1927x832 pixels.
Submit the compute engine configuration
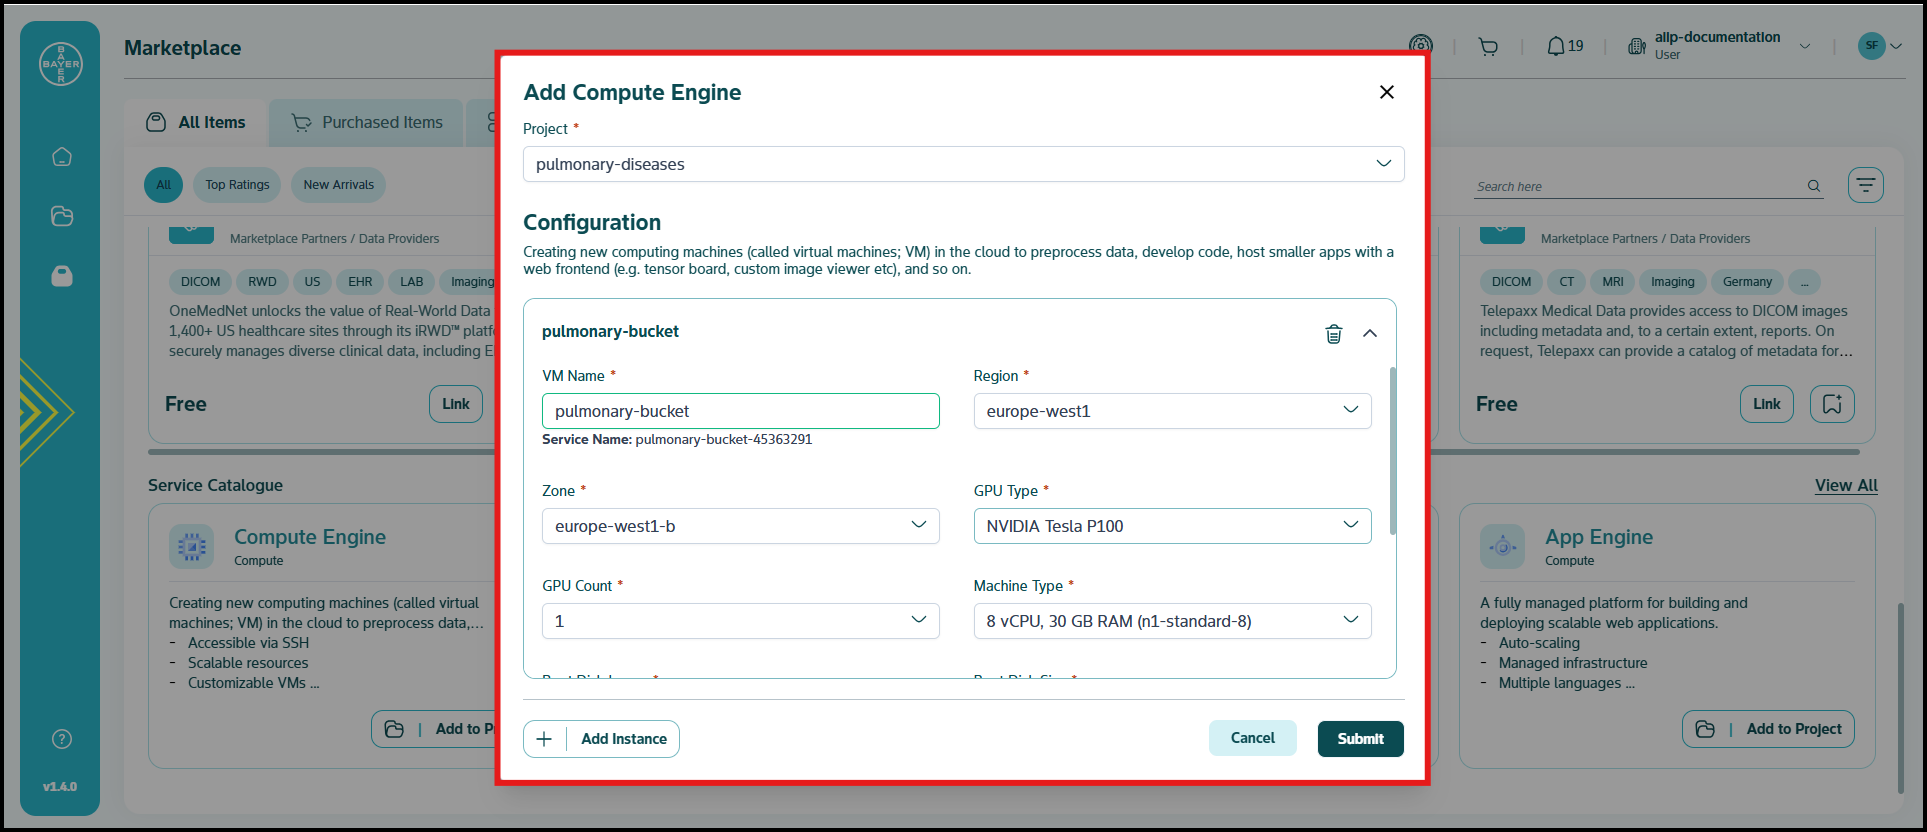(x=1360, y=739)
